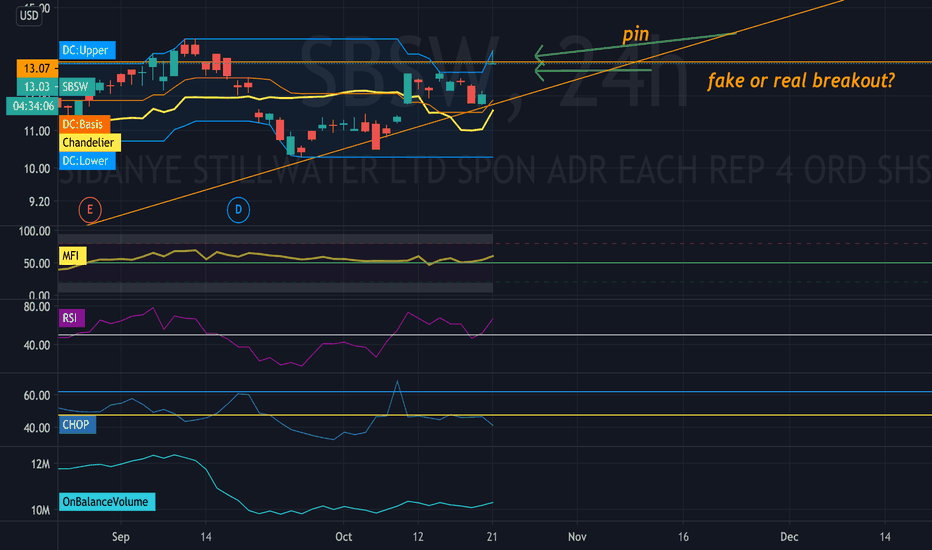Click the USD currency label
Viewport: 932px width, 550px height.
tap(29, 15)
